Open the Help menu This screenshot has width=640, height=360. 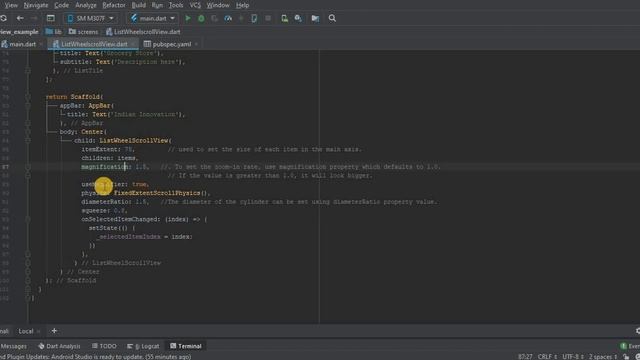click(x=242, y=5)
